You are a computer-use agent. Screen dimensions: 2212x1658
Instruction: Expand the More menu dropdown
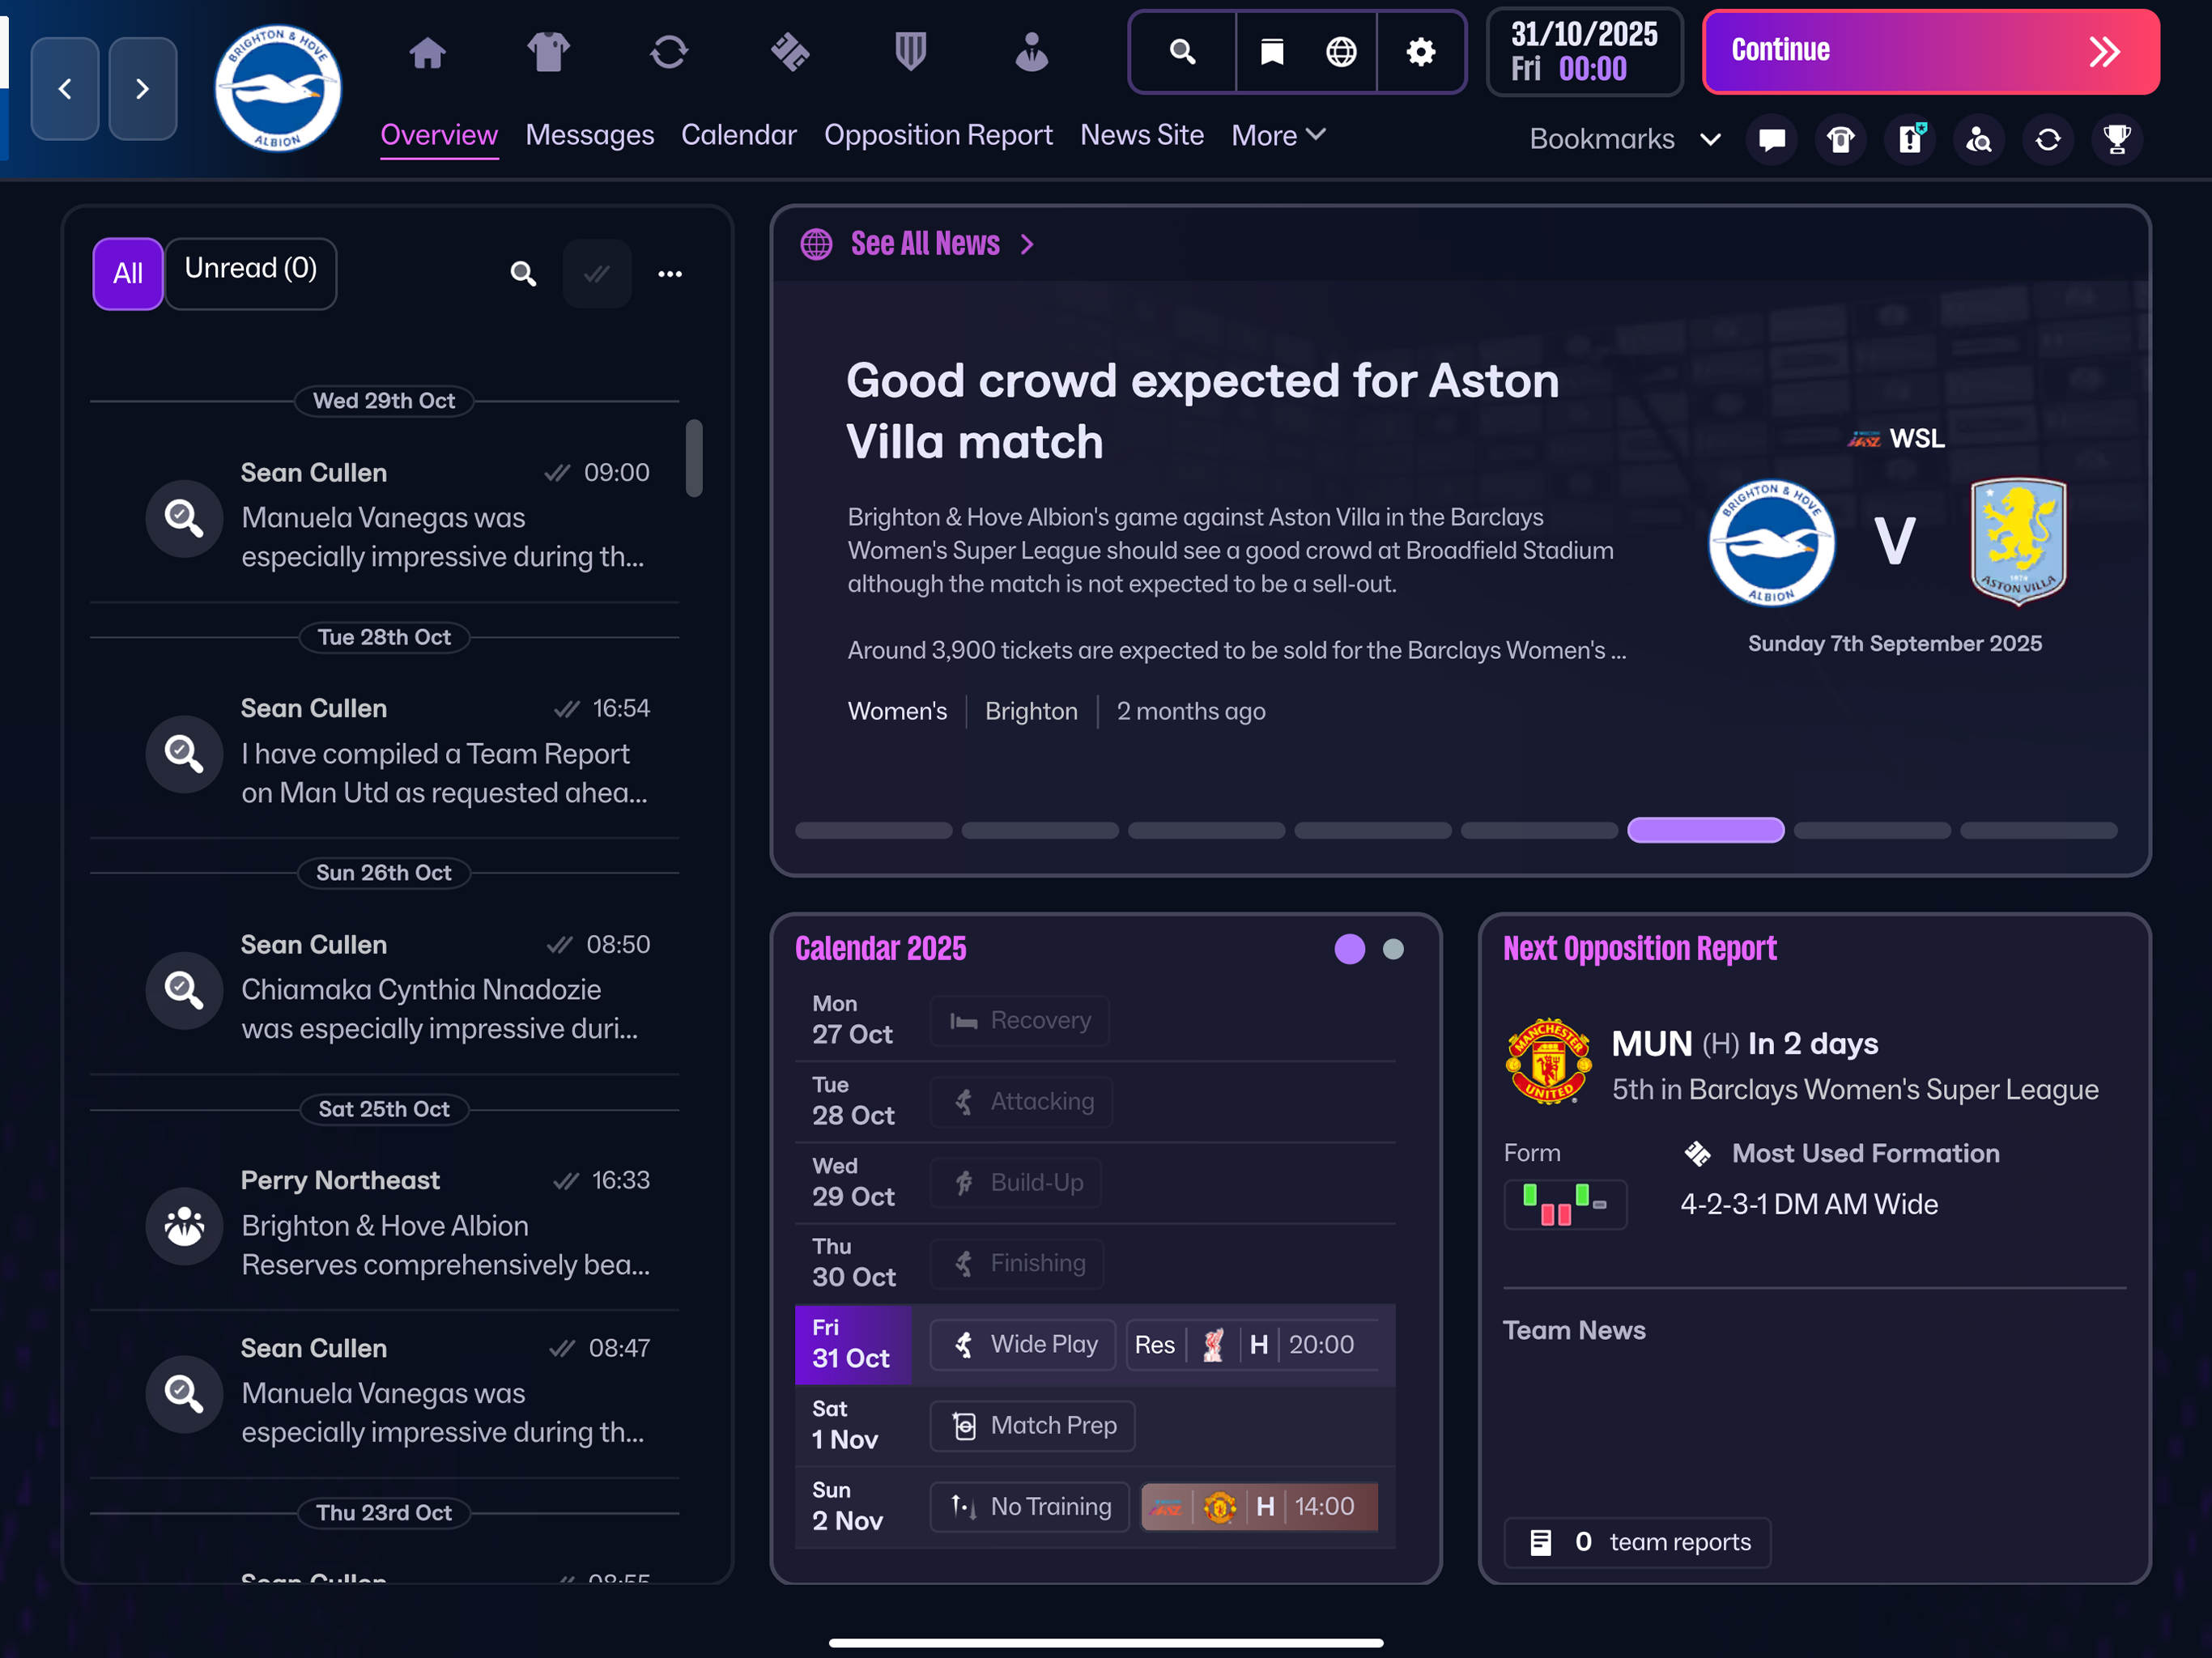[1277, 135]
